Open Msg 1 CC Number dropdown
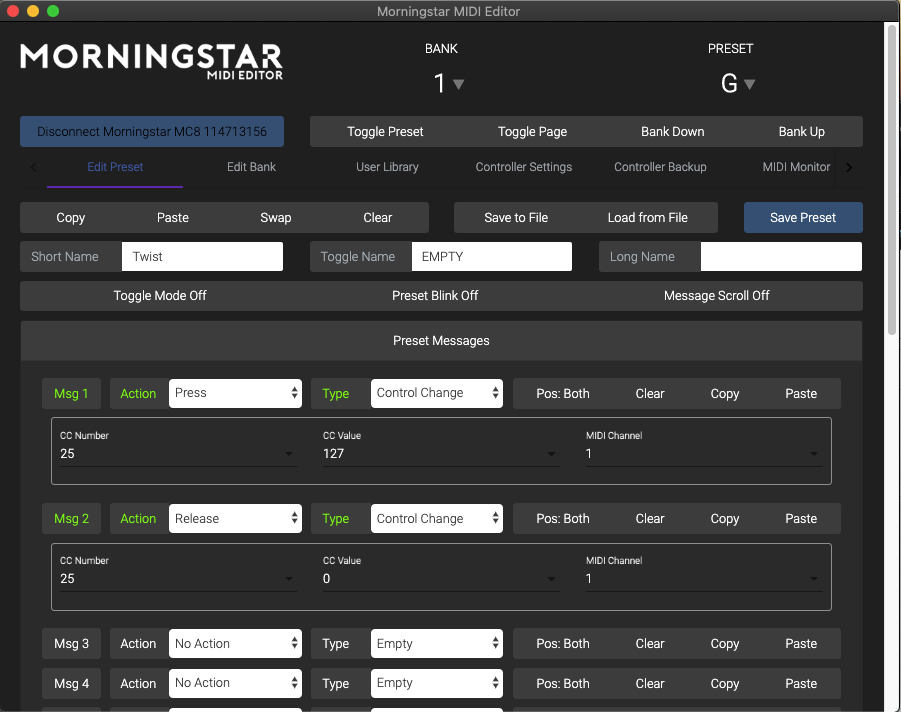The width and height of the screenshot is (901, 712). [178, 453]
